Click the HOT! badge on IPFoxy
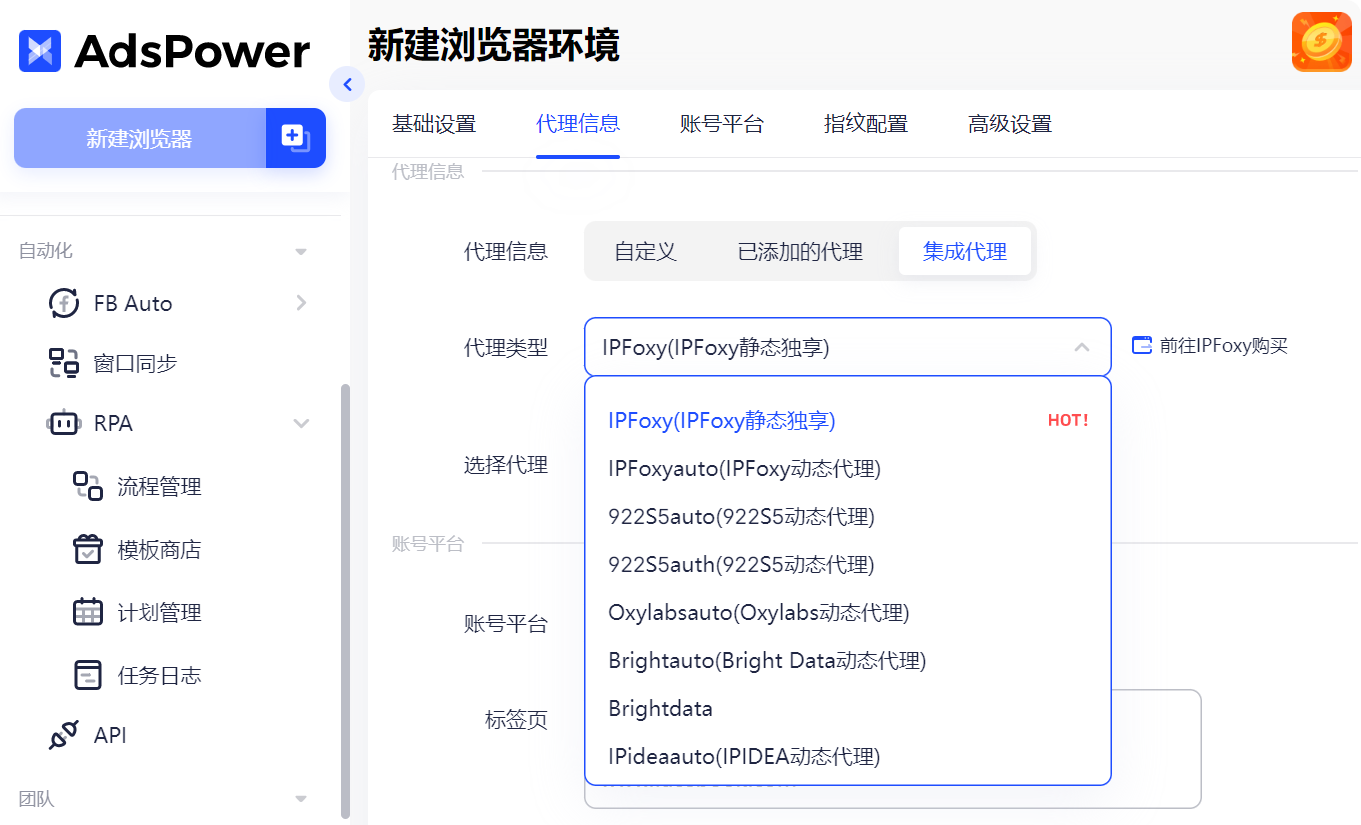This screenshot has height=825, width=1361. click(1068, 421)
